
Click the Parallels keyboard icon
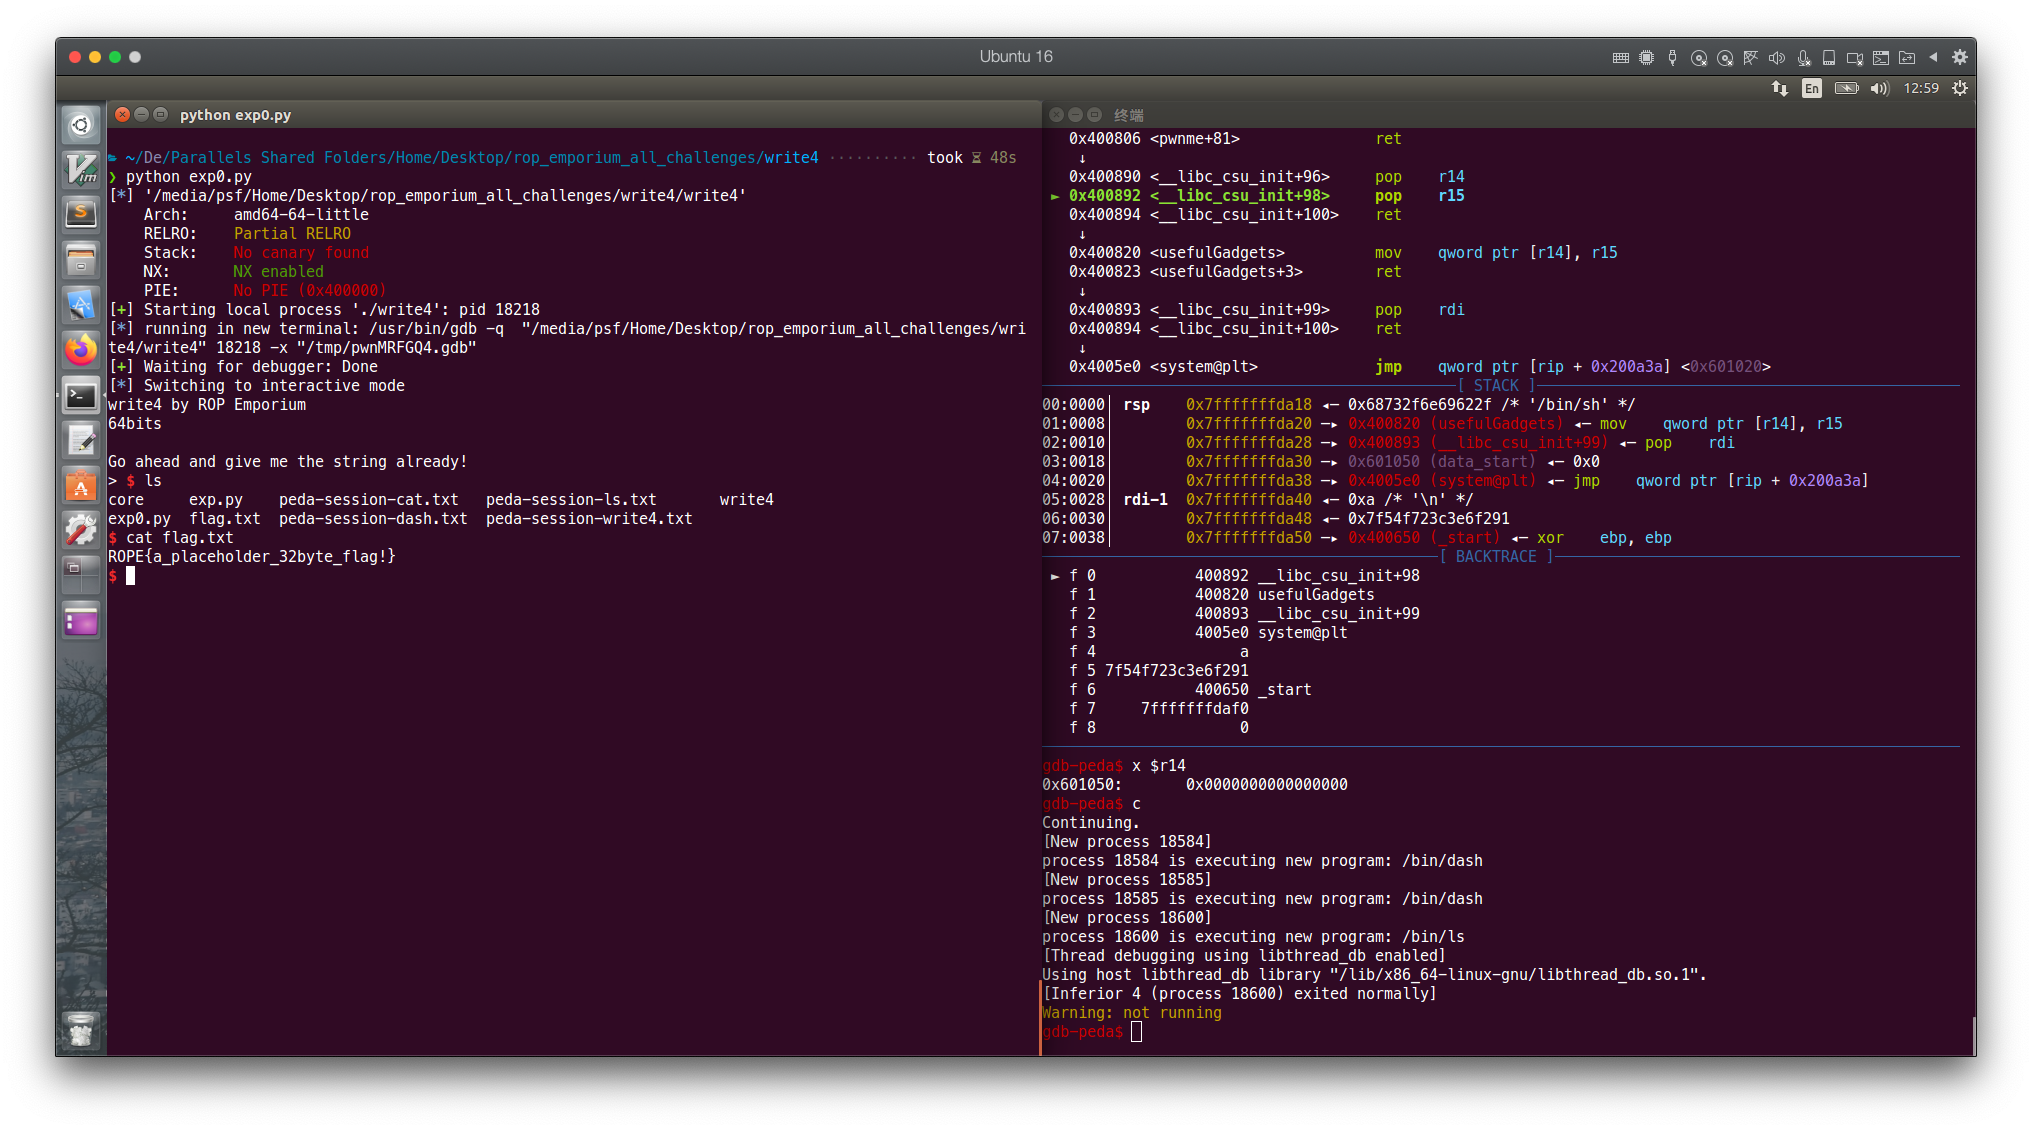tap(1621, 57)
